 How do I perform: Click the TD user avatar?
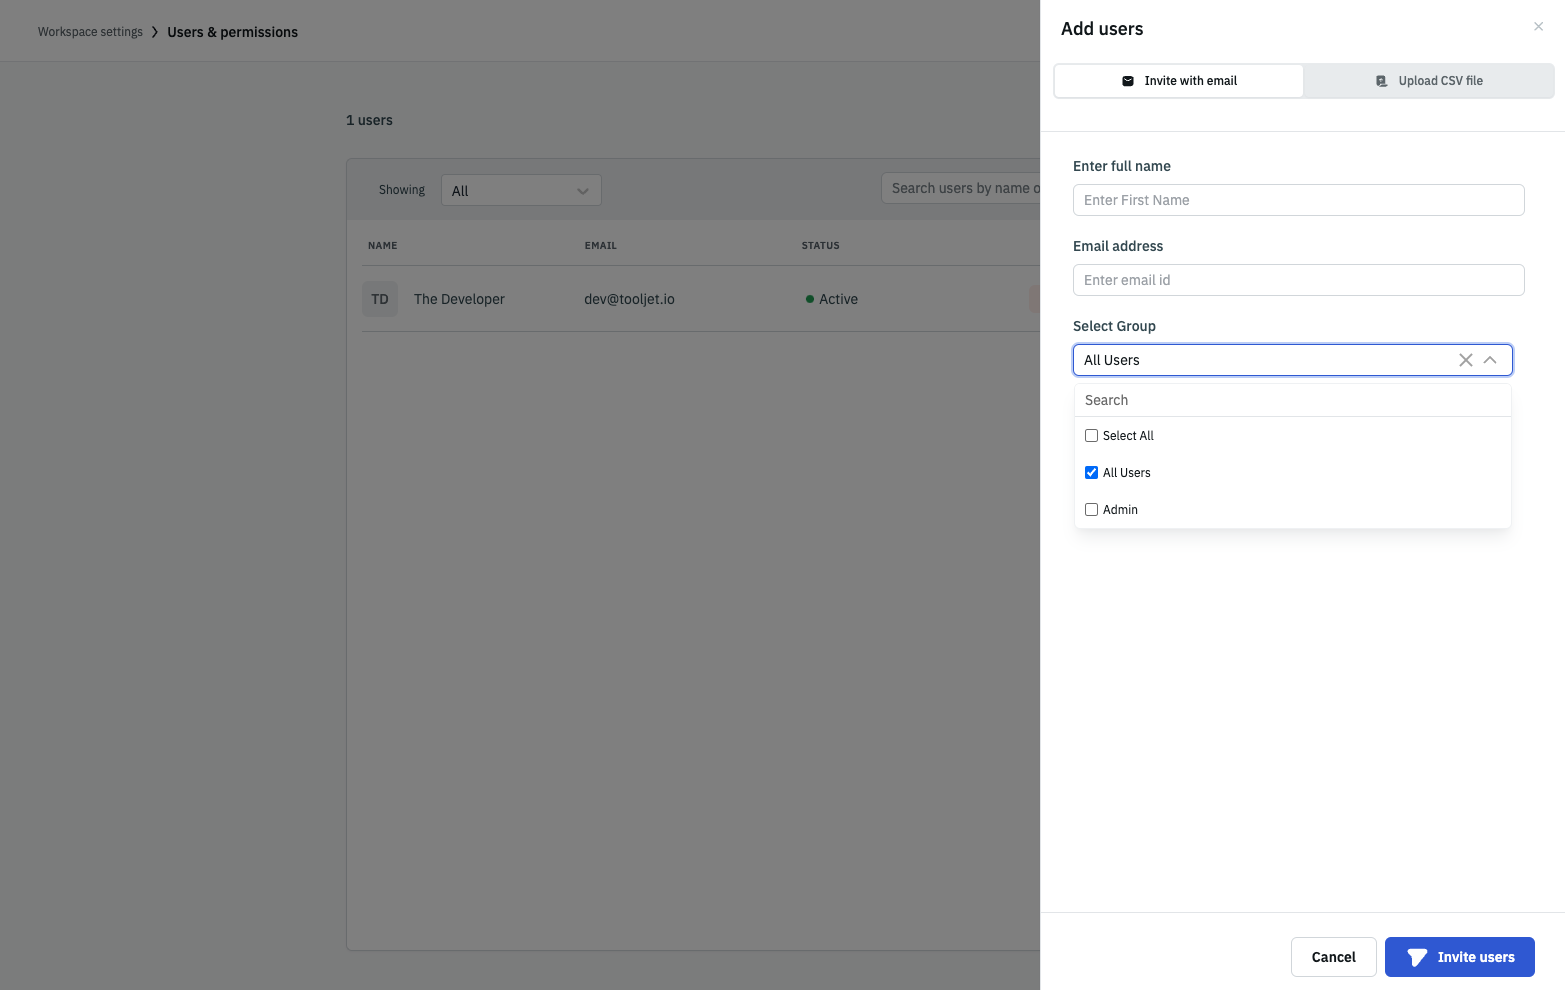tap(380, 299)
